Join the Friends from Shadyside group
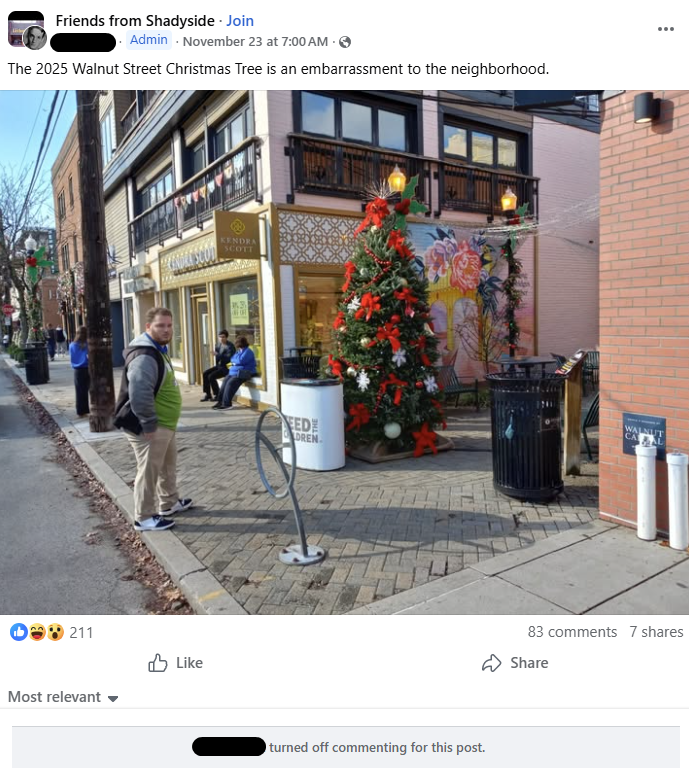689x779 pixels. pos(240,20)
